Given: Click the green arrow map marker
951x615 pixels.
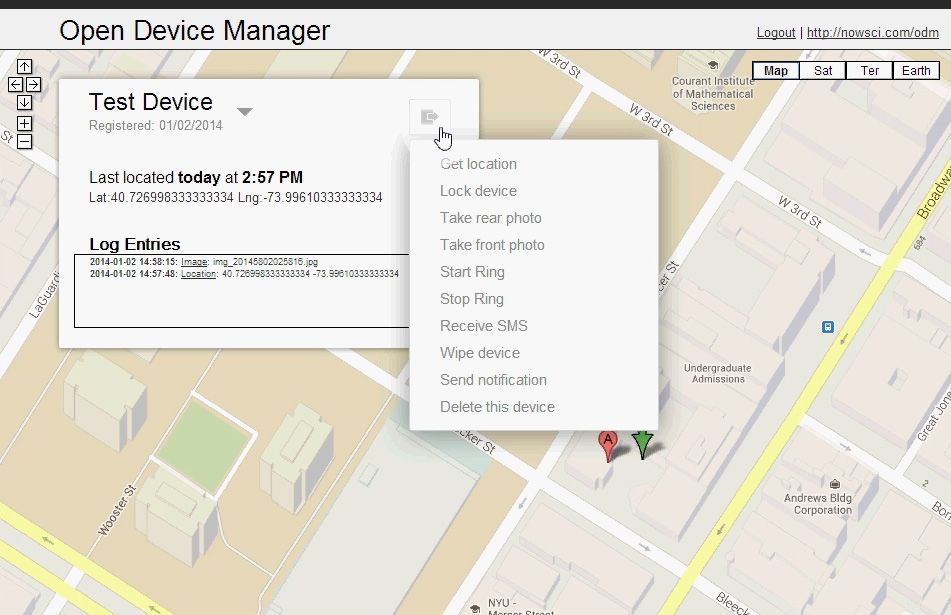Looking at the screenshot, I should 642,445.
